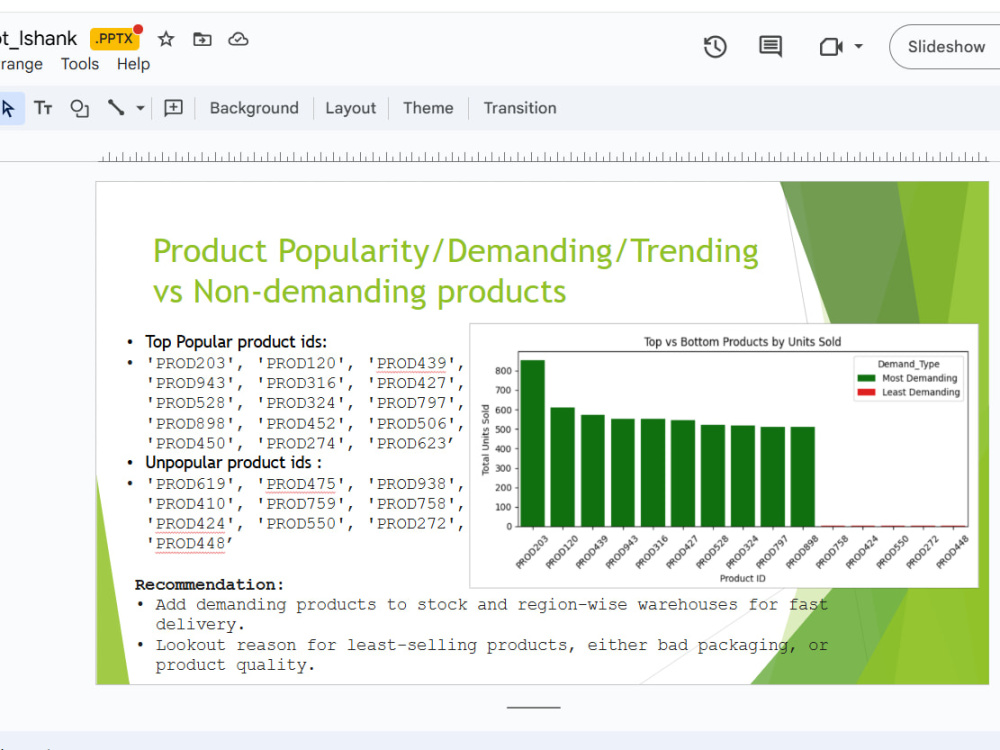Click the document title ending in '_Ishank'
Image resolution: width=1000 pixels, height=750 pixels.
click(x=38, y=39)
